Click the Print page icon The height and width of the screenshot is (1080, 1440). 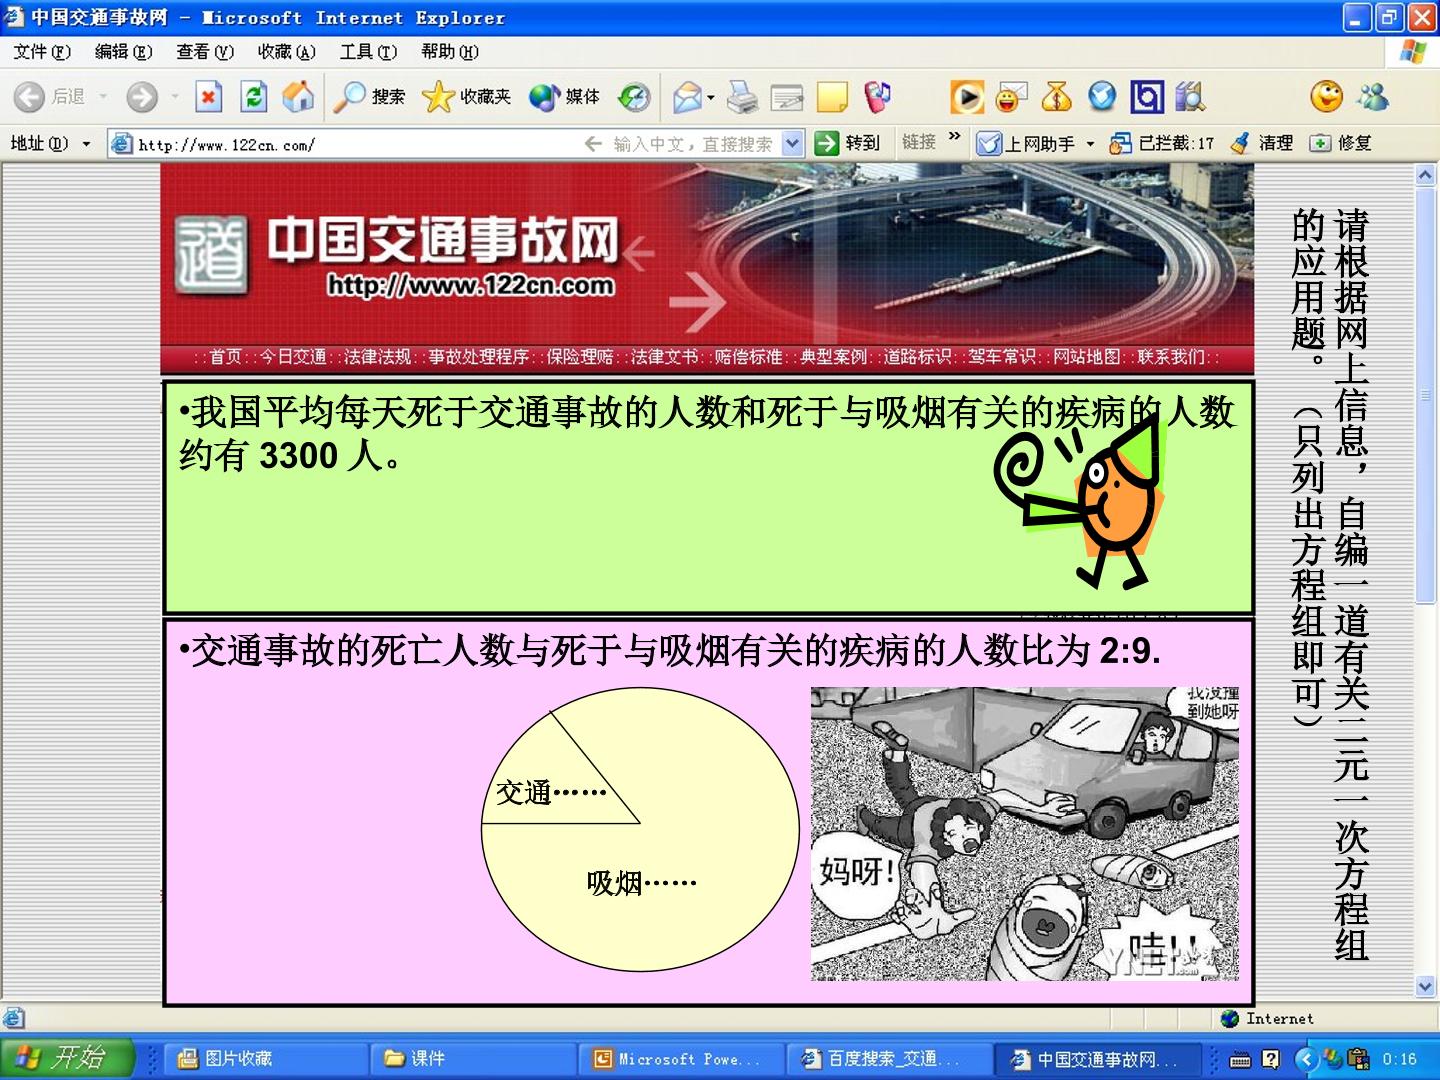pyautogui.click(x=742, y=96)
